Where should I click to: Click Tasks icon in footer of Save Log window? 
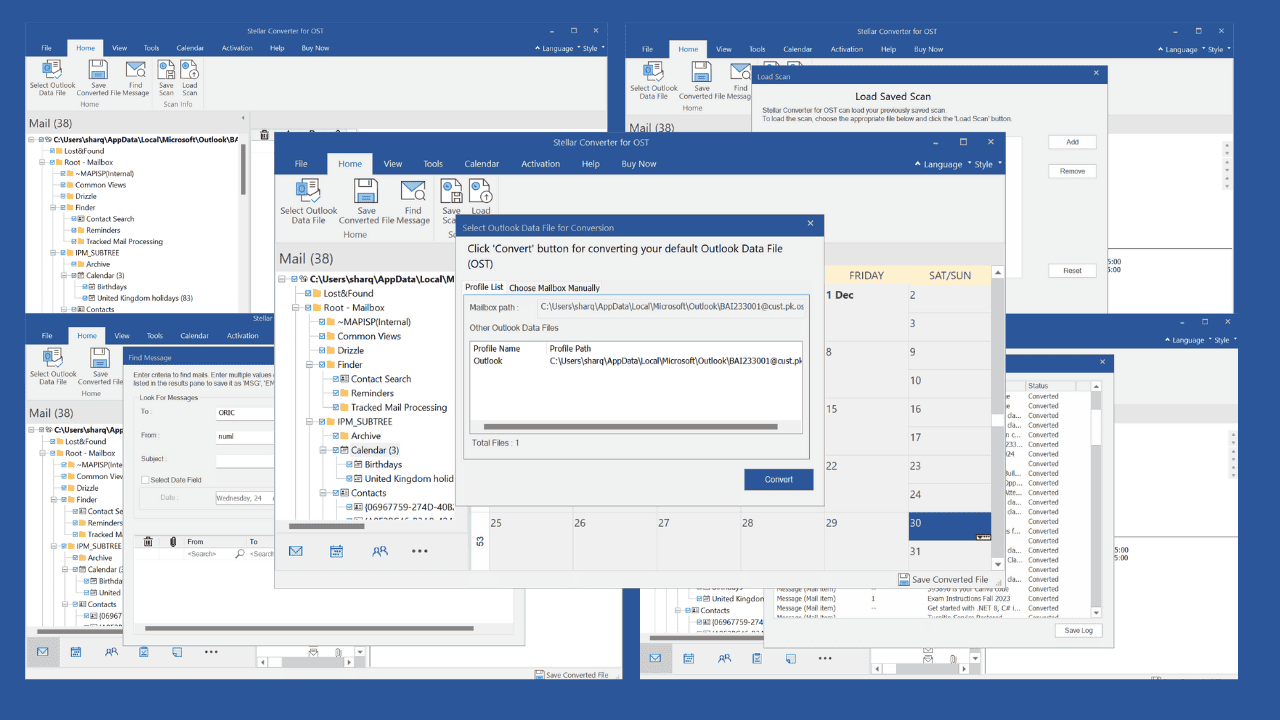[756, 658]
